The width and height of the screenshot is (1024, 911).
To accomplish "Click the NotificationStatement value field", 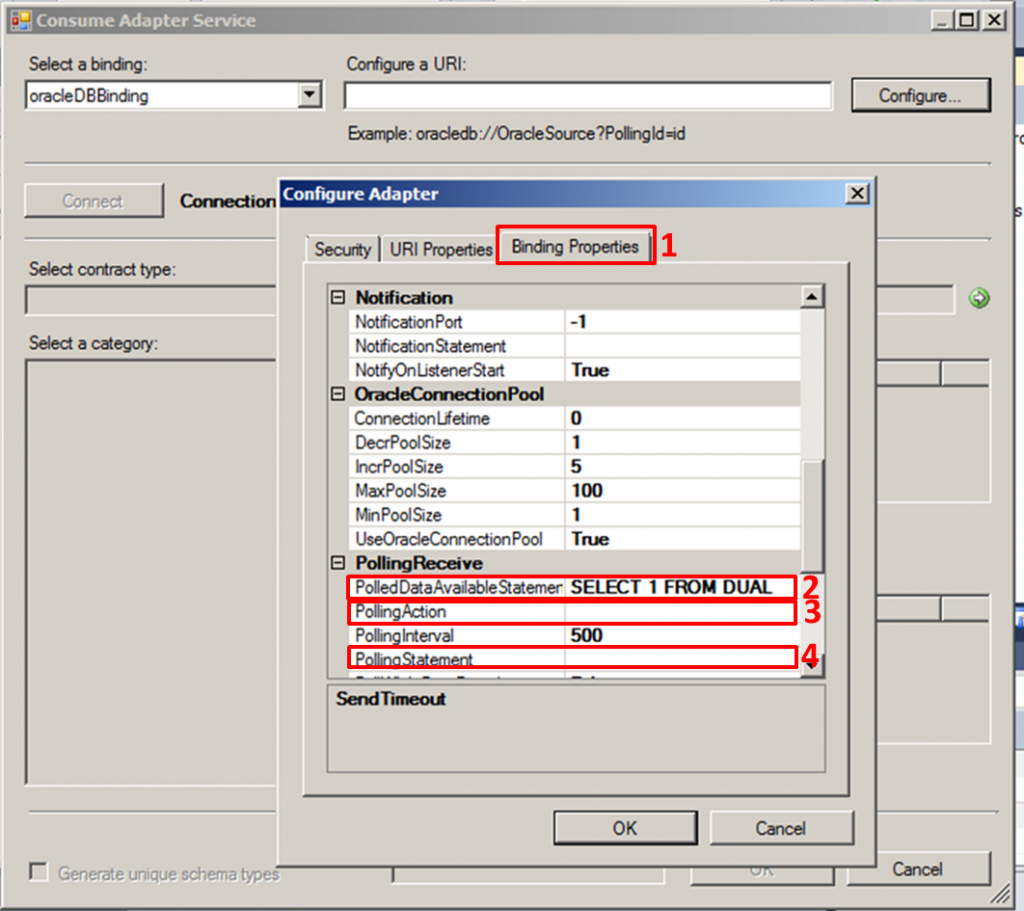I will (682, 346).
